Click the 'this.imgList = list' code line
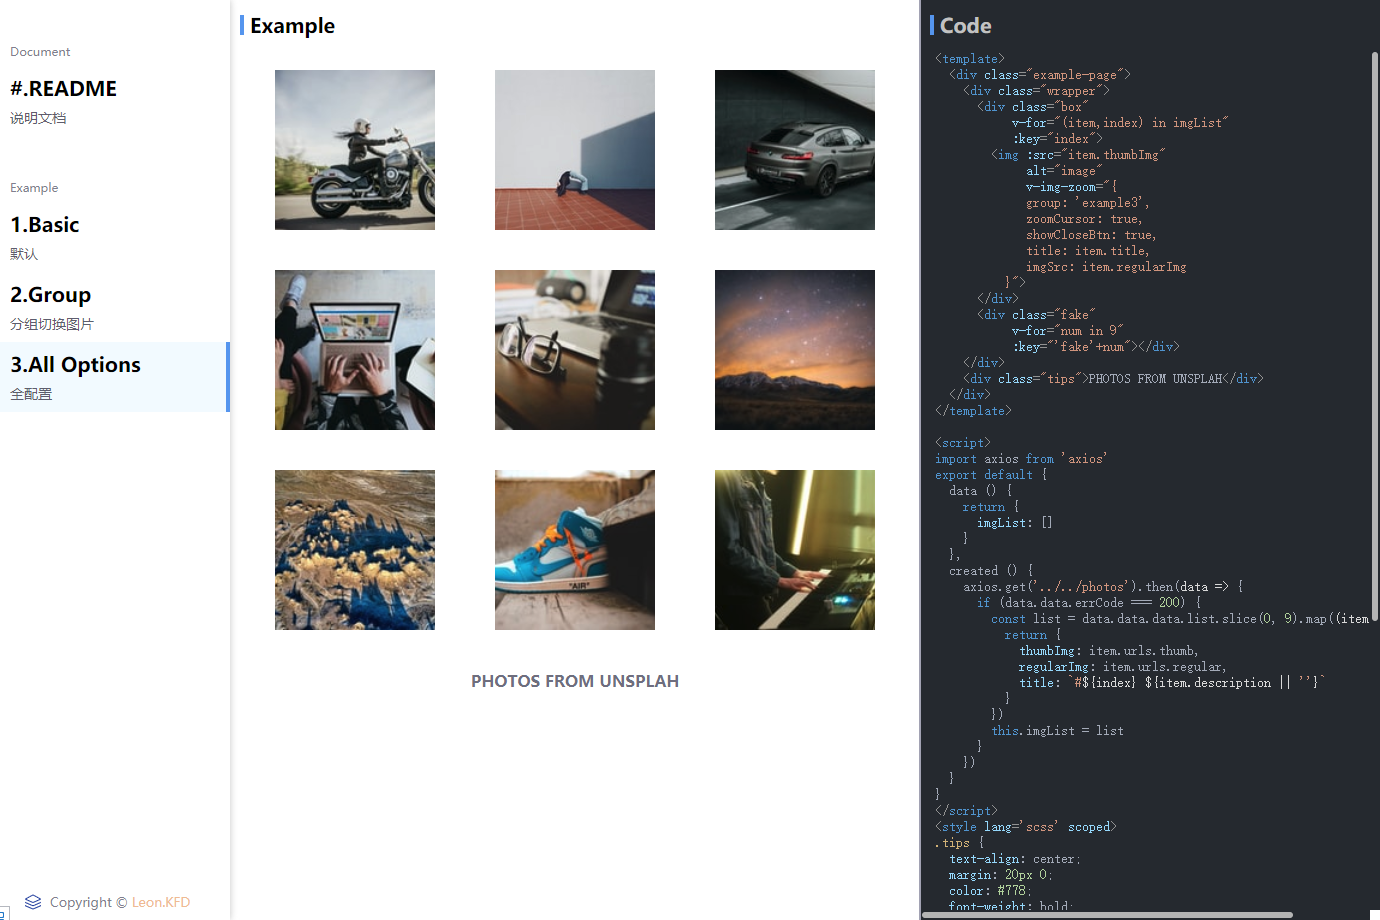1380x920 pixels. pos(1057,731)
